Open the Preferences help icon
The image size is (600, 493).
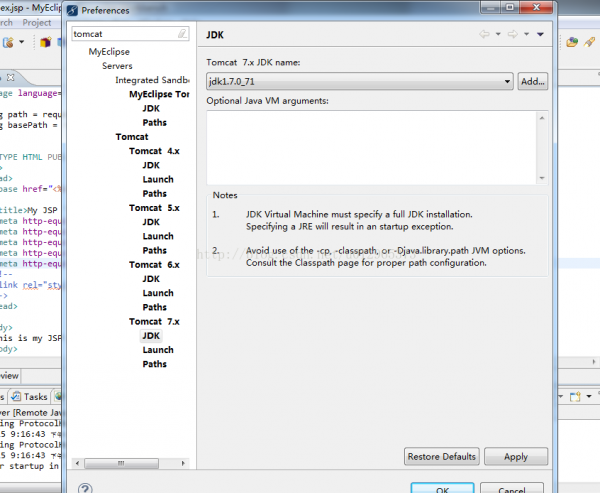pos(85,488)
